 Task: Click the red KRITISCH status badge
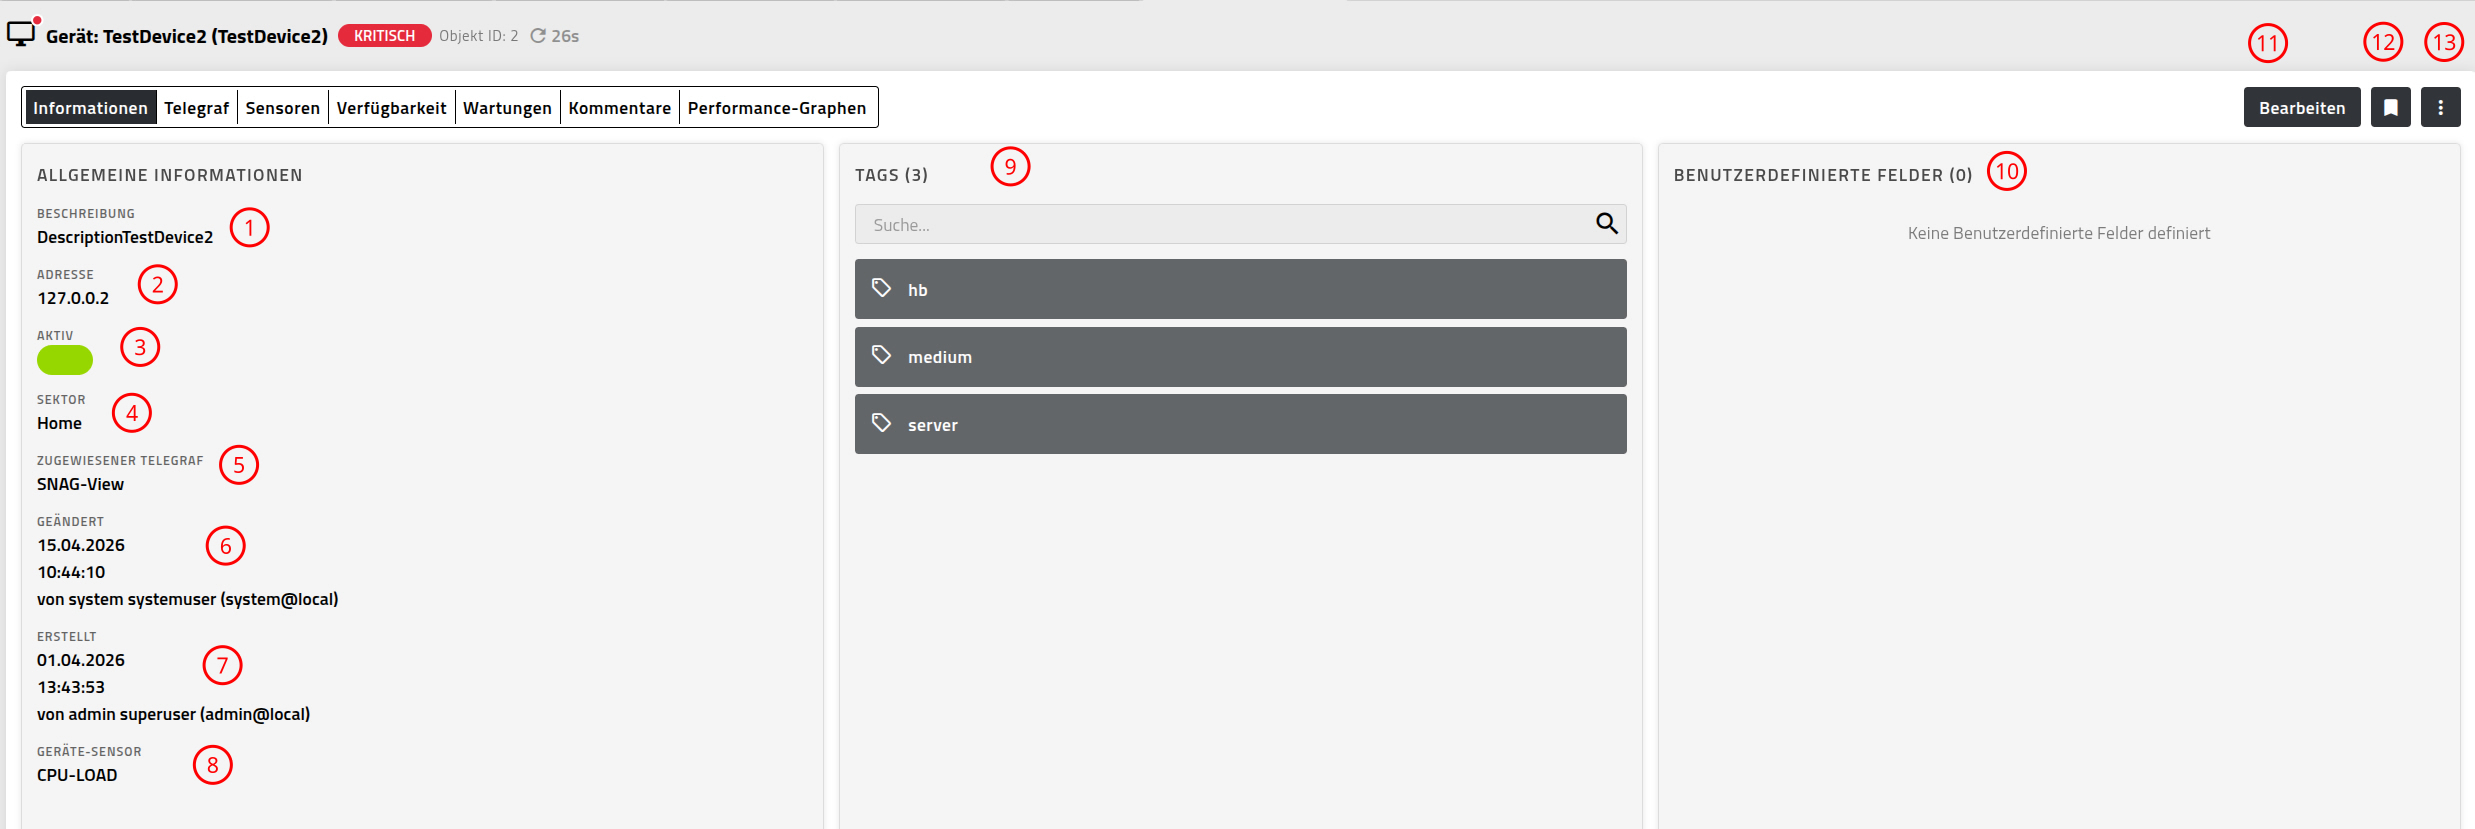tap(385, 36)
